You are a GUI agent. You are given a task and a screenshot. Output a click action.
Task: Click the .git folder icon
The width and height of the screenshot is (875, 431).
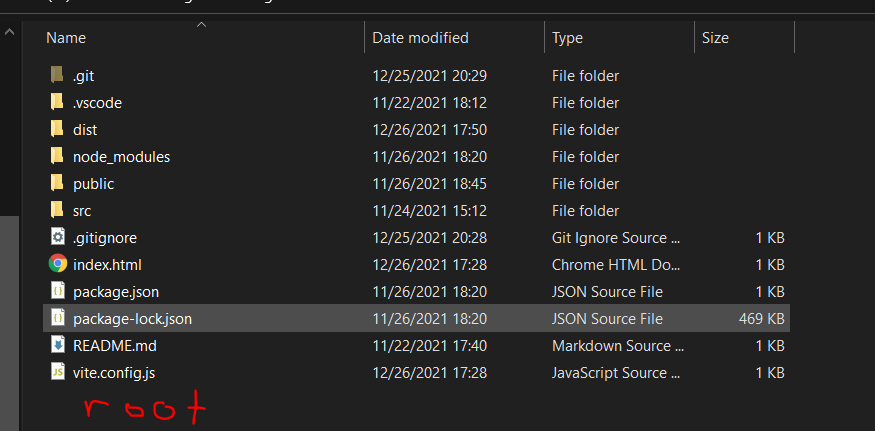pos(57,75)
